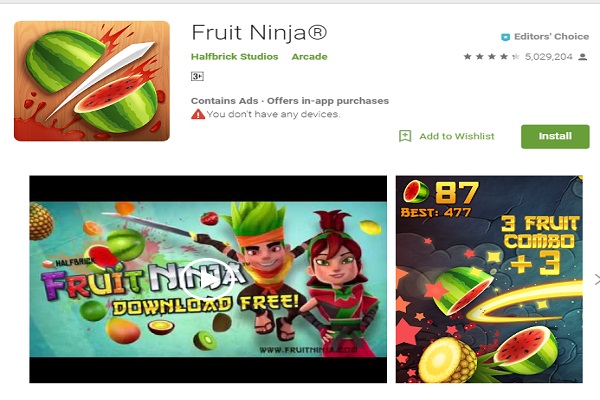Click the green Install button

pyautogui.click(x=555, y=136)
